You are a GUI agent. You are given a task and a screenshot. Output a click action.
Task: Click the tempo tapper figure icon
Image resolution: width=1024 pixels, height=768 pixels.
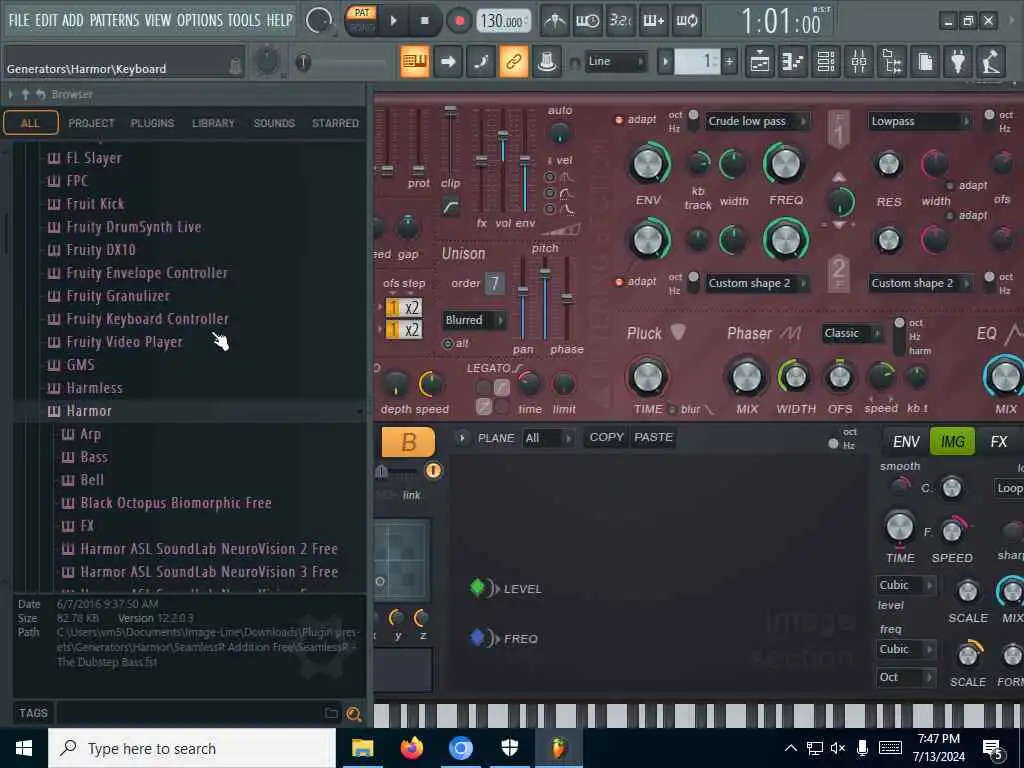991,62
